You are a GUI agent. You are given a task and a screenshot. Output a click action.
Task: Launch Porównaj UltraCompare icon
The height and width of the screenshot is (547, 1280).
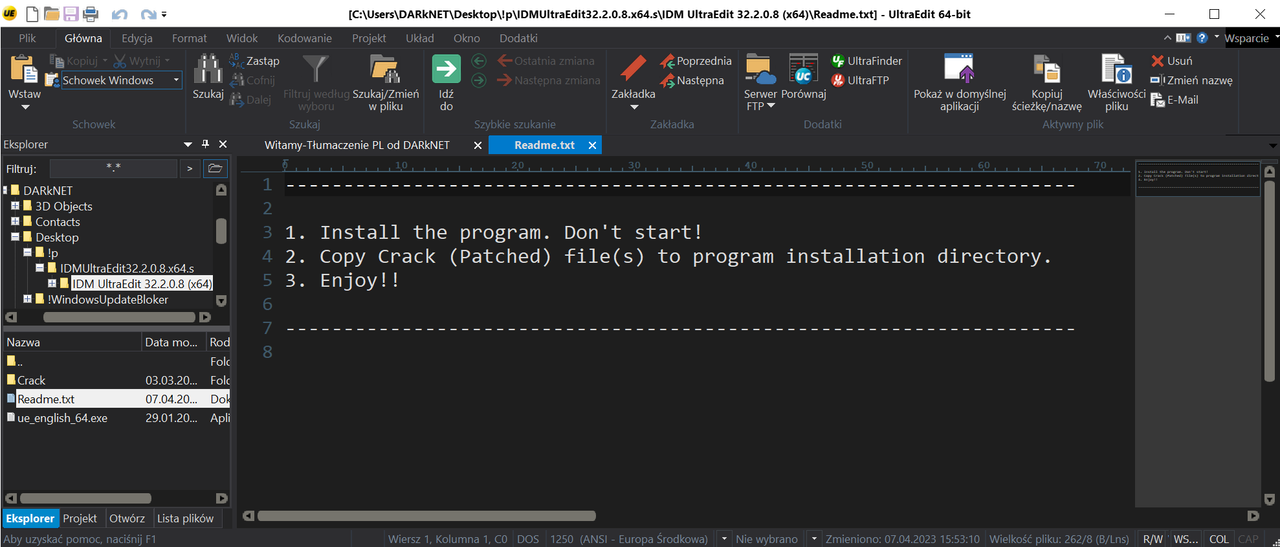point(803,69)
